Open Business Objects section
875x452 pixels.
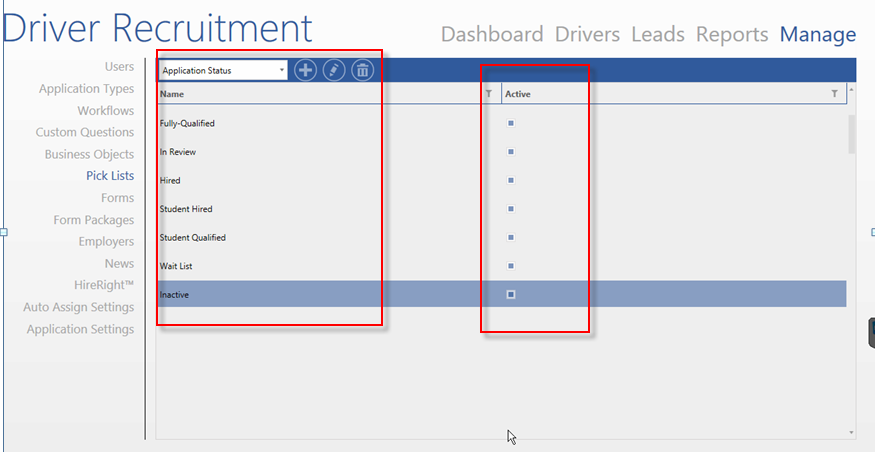pyautogui.click(x=89, y=154)
